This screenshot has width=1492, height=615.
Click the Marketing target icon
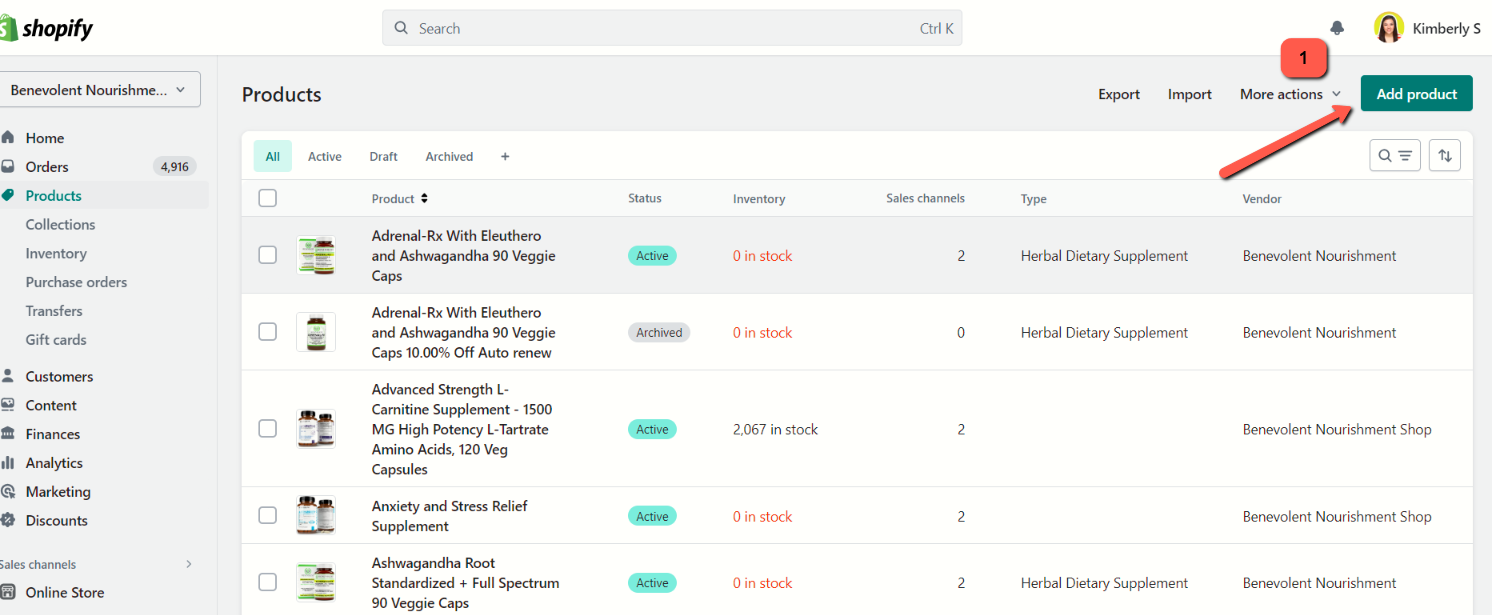[x=8, y=492]
